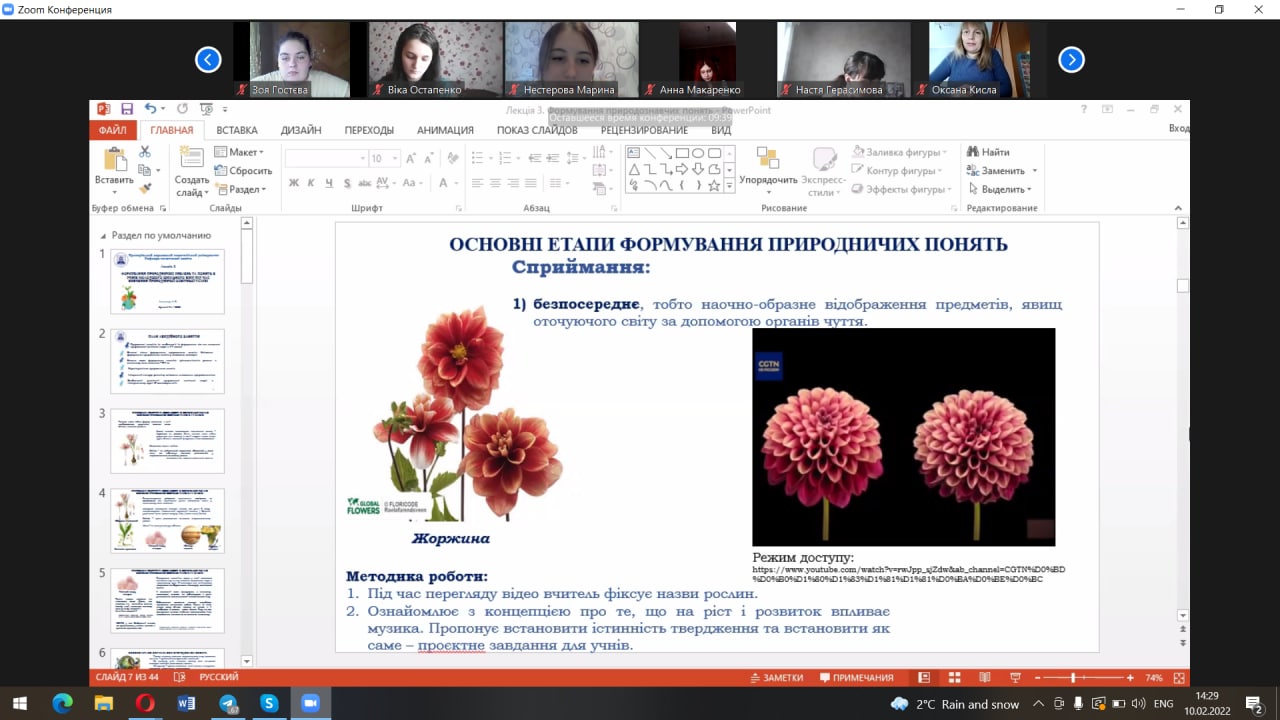Open Zoom app in Windows taskbar
The height and width of the screenshot is (720, 1280).
[310, 704]
